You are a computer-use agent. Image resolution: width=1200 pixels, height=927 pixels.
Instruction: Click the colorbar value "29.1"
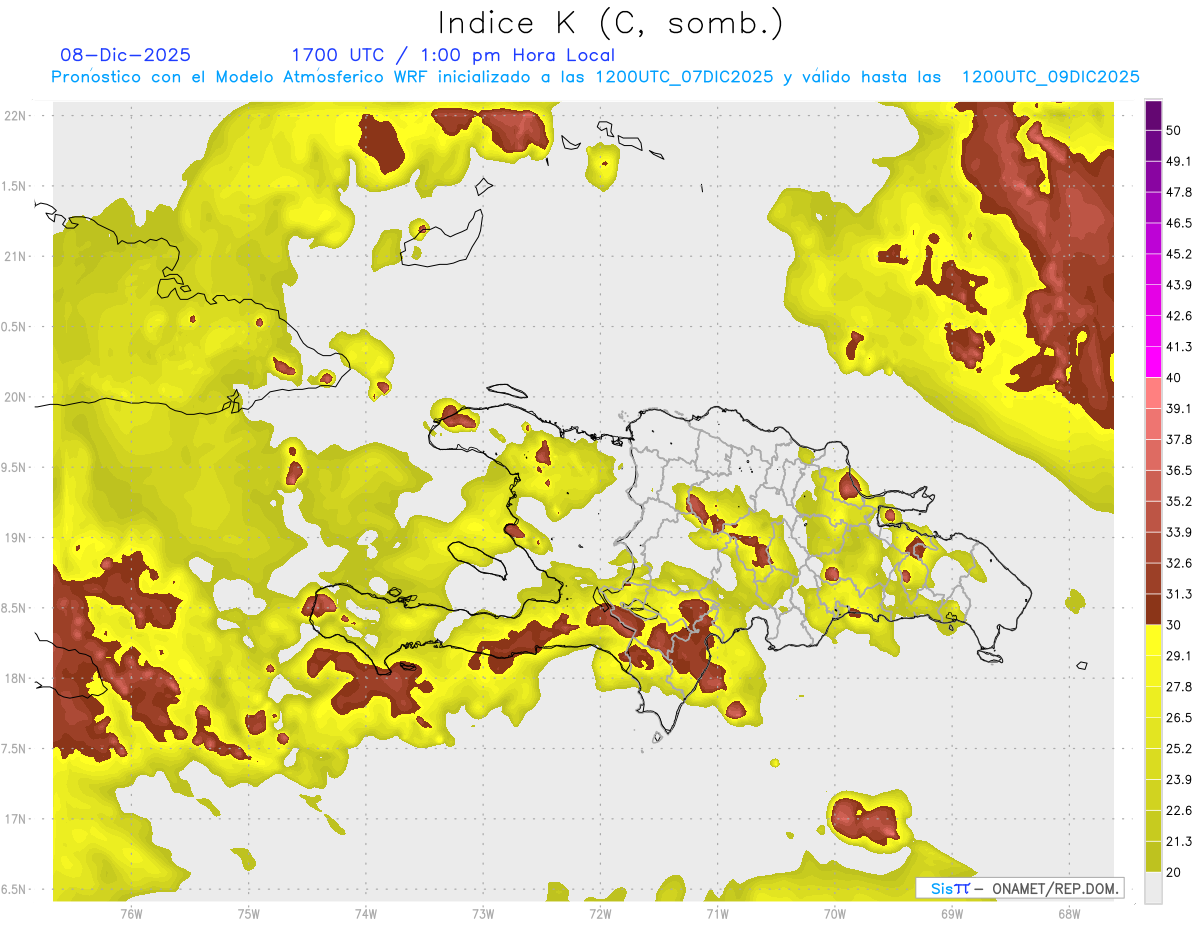pos(1179,656)
